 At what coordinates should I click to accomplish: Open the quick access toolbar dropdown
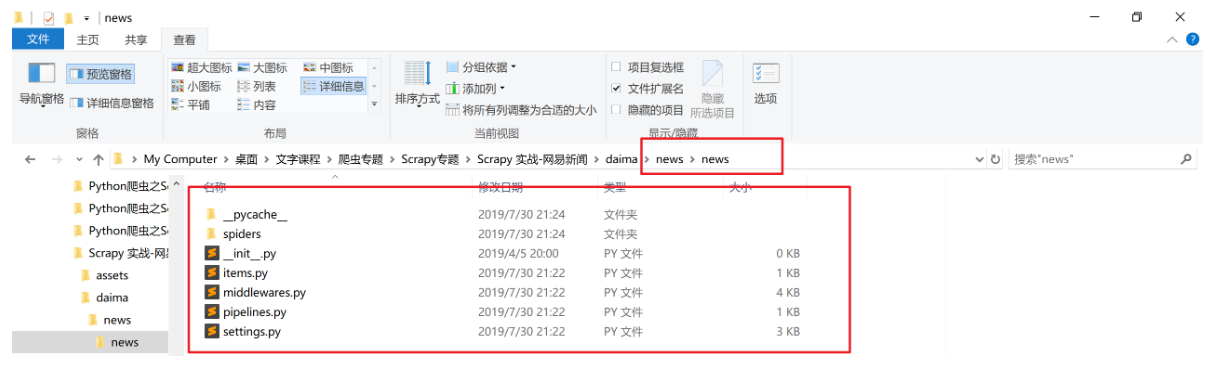point(86,18)
